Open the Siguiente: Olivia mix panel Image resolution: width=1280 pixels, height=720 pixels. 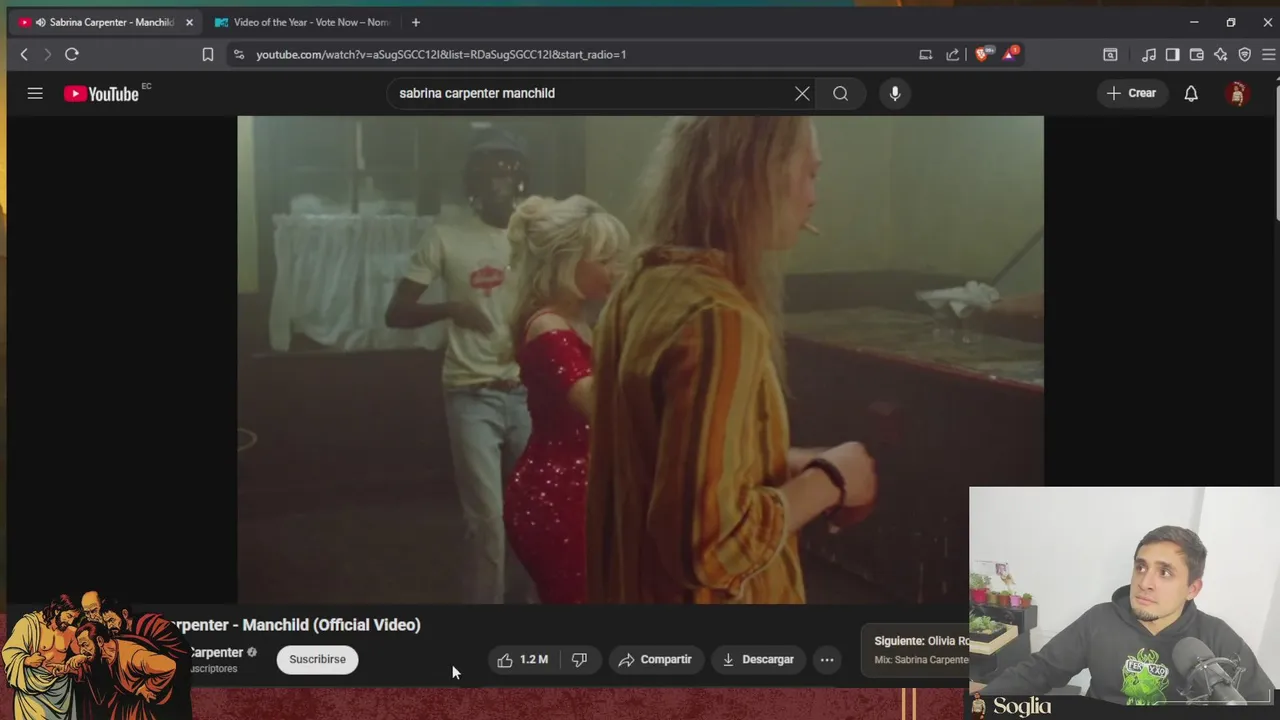click(x=916, y=650)
